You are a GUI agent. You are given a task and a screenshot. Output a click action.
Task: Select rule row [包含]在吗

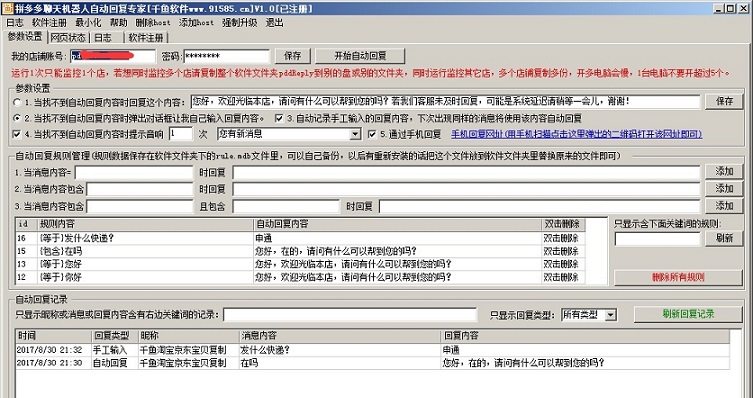pyautogui.click(x=301, y=251)
